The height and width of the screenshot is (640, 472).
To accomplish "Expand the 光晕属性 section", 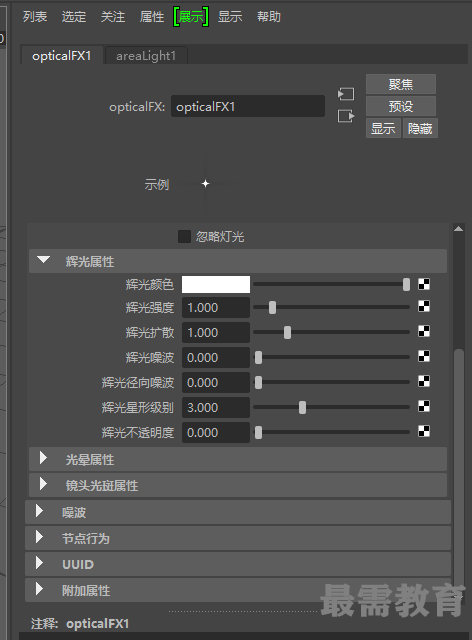I will (x=43, y=458).
